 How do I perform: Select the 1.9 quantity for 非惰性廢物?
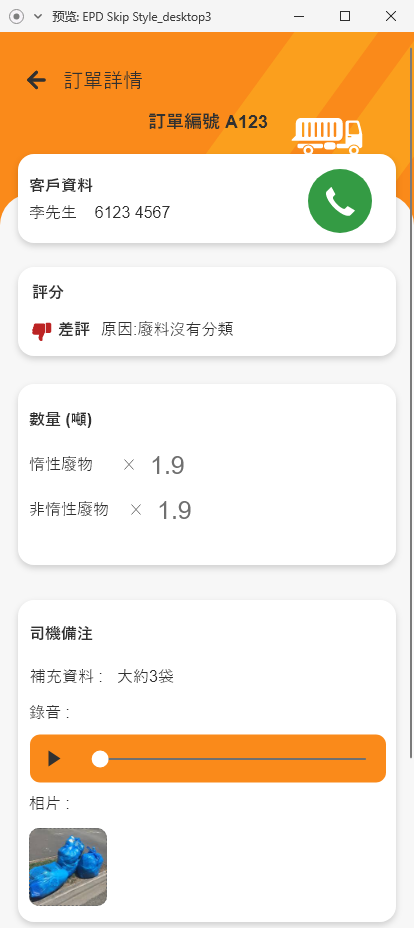point(174,510)
